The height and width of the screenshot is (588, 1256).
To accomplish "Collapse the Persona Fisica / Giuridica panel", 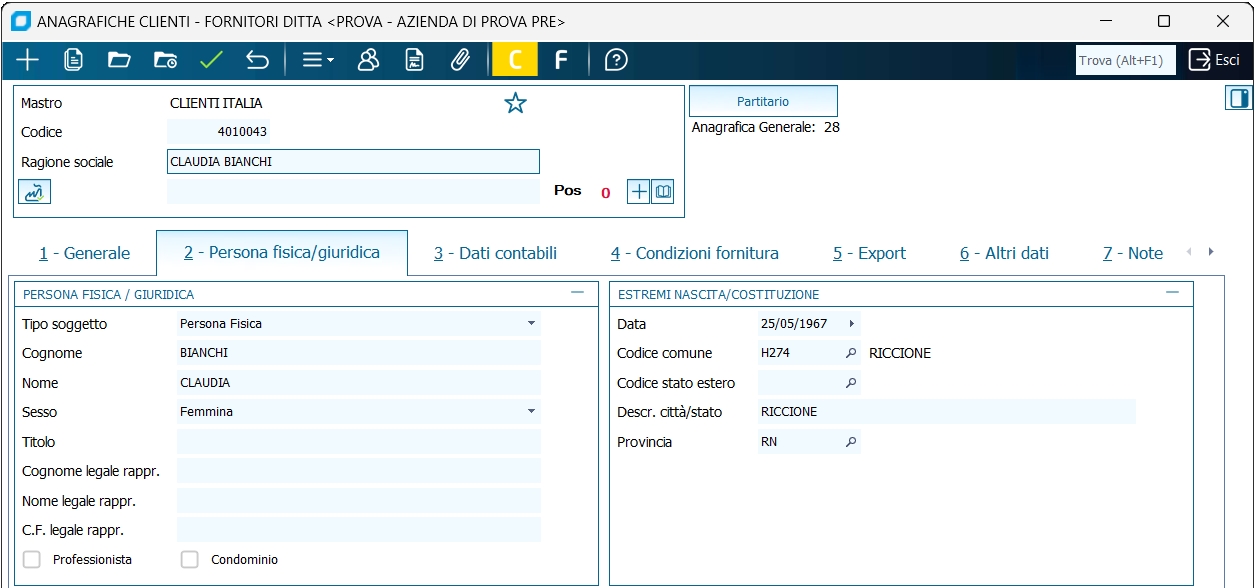I will tap(577, 293).
